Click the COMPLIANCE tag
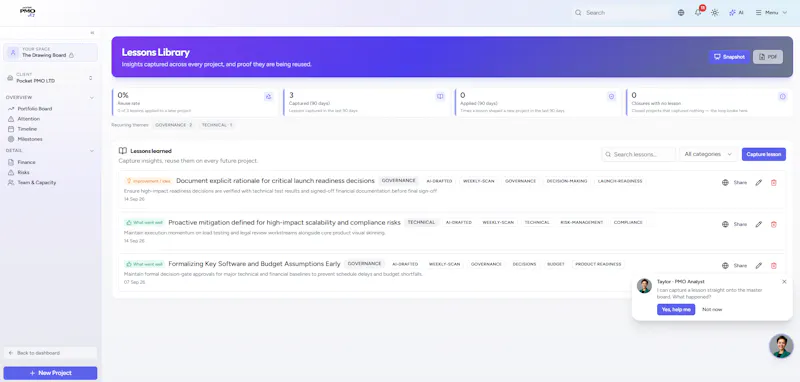The width and height of the screenshot is (800, 382). (628, 222)
